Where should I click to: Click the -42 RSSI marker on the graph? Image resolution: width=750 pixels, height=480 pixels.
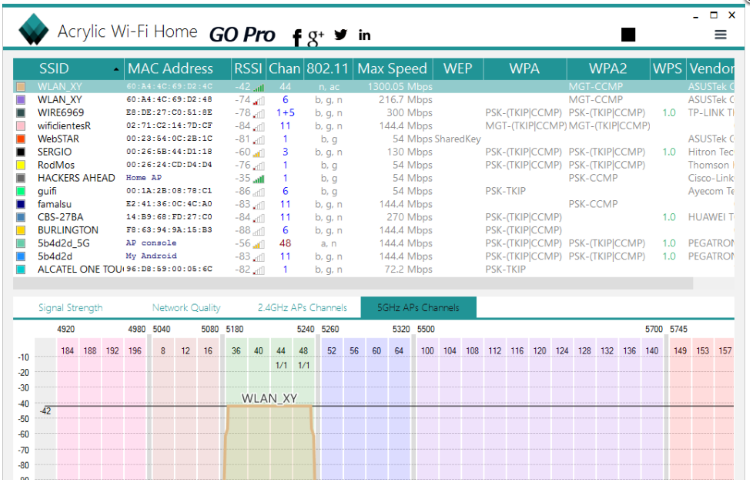point(45,411)
